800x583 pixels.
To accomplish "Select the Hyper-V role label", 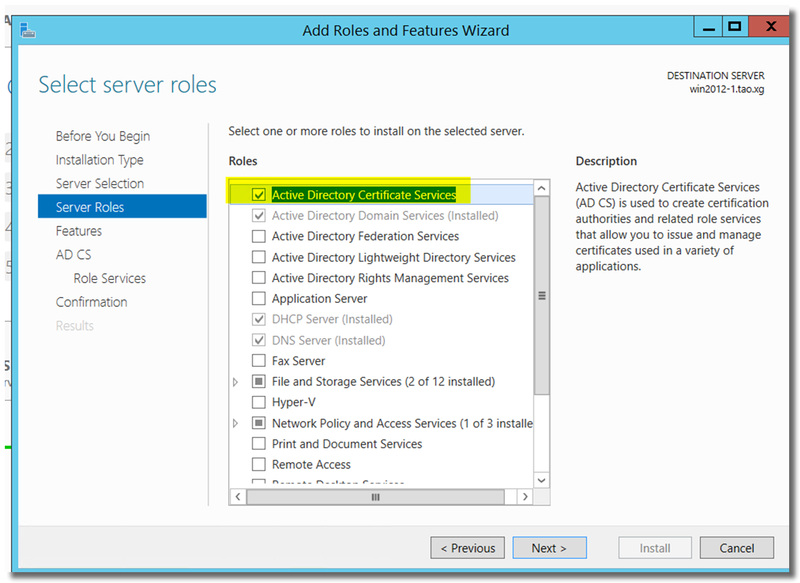I will tap(294, 402).
